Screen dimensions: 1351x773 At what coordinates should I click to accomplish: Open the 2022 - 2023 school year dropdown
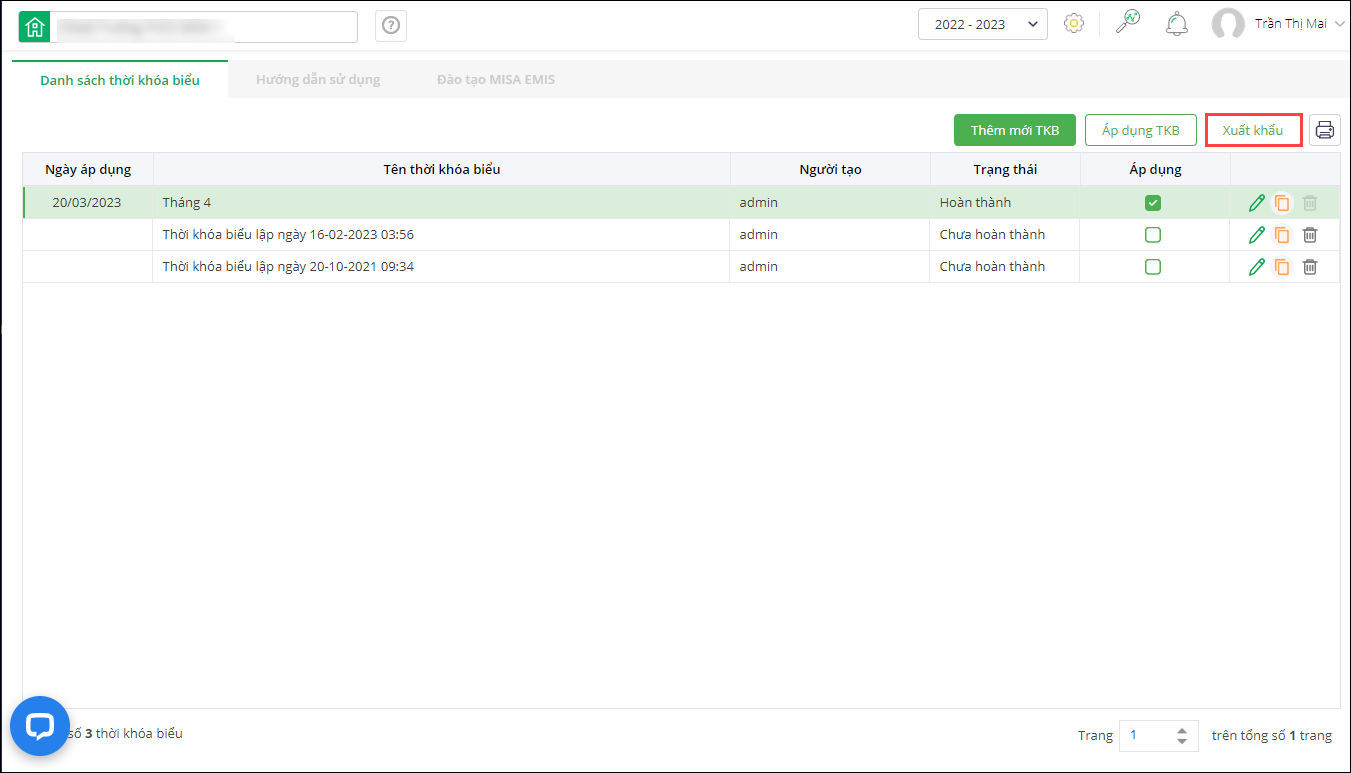coord(983,24)
